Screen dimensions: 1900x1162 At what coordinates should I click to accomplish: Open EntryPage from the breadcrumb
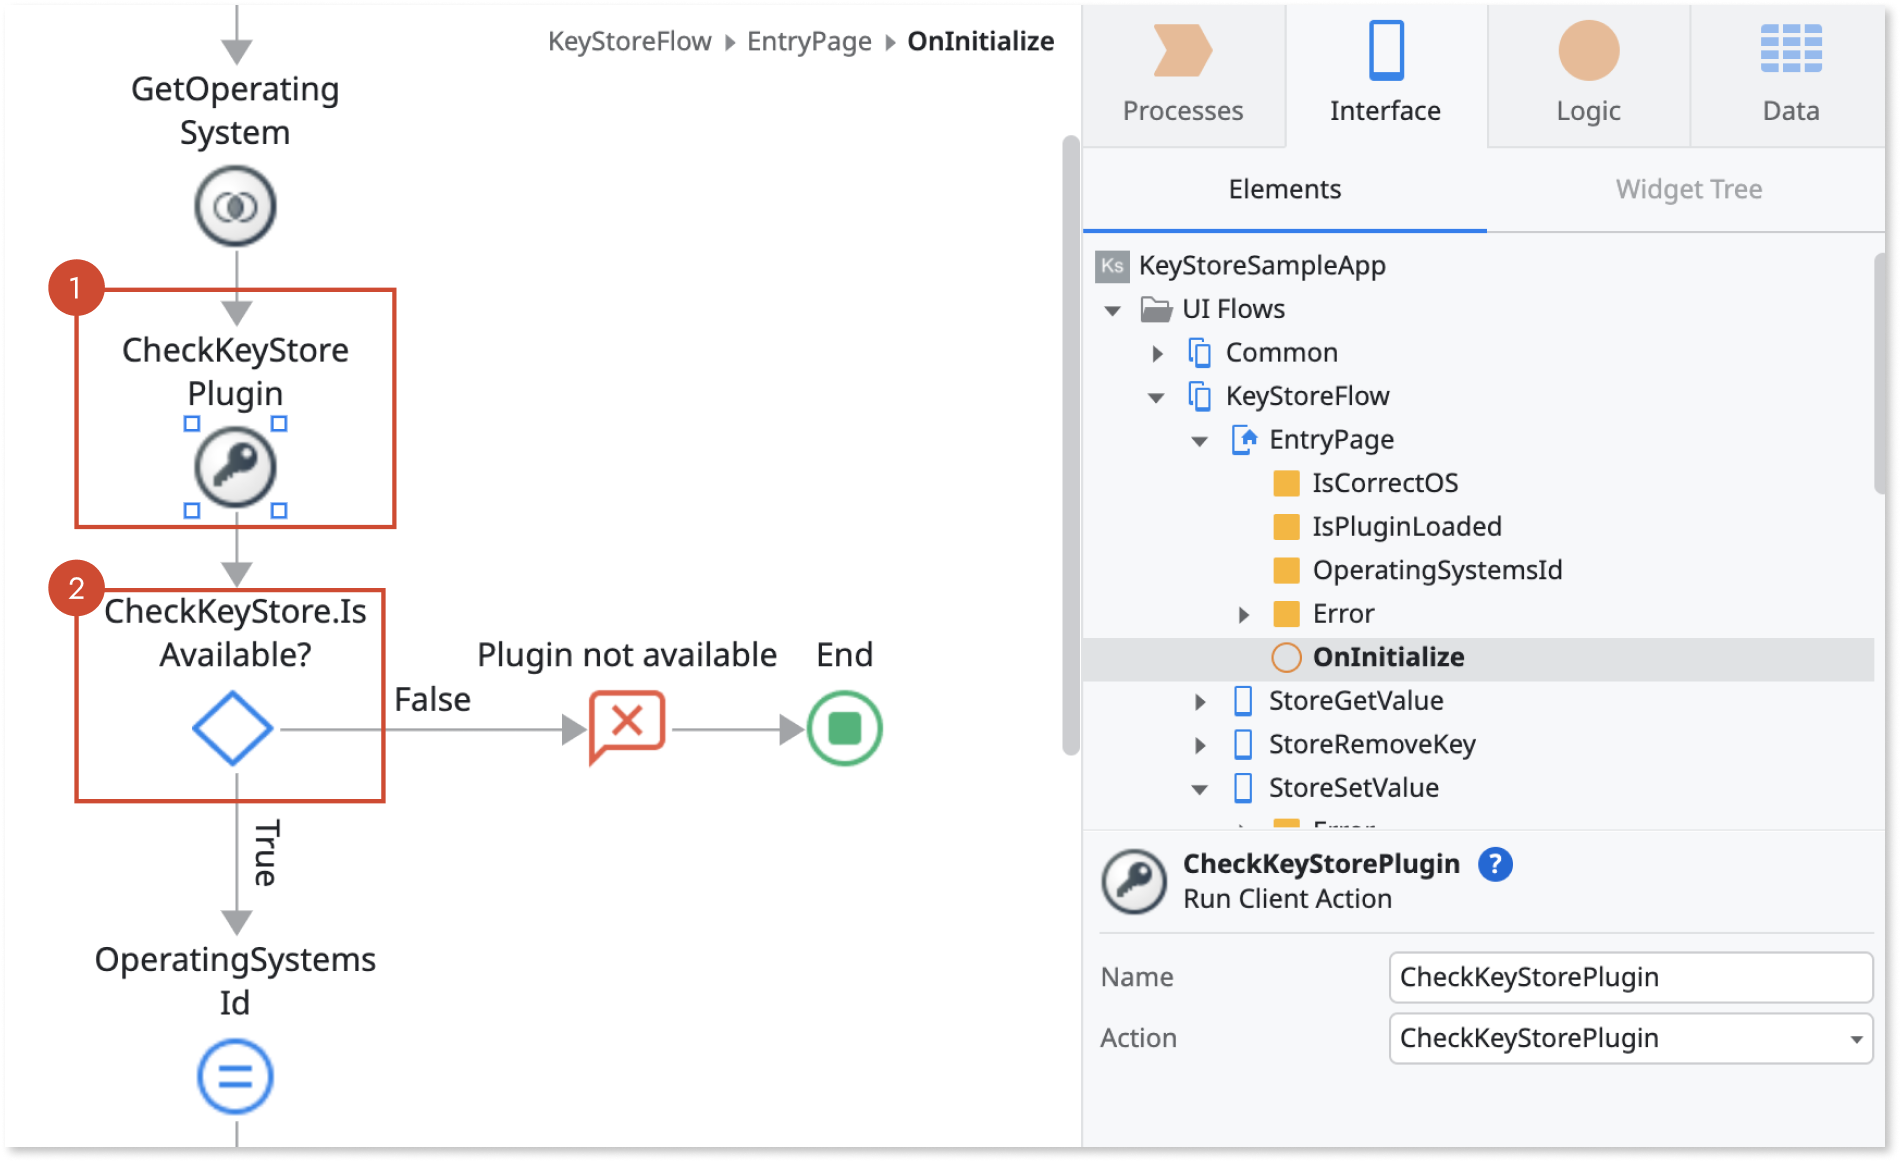pos(808,40)
